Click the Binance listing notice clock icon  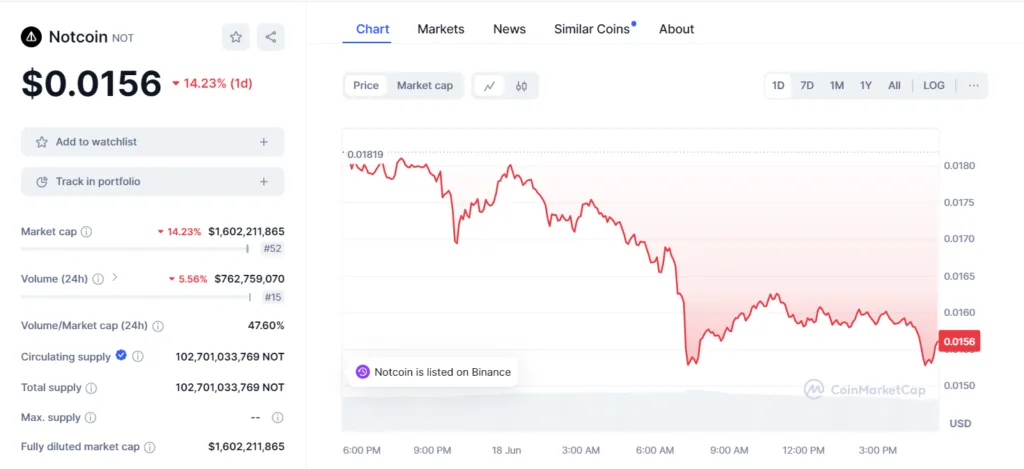point(362,372)
